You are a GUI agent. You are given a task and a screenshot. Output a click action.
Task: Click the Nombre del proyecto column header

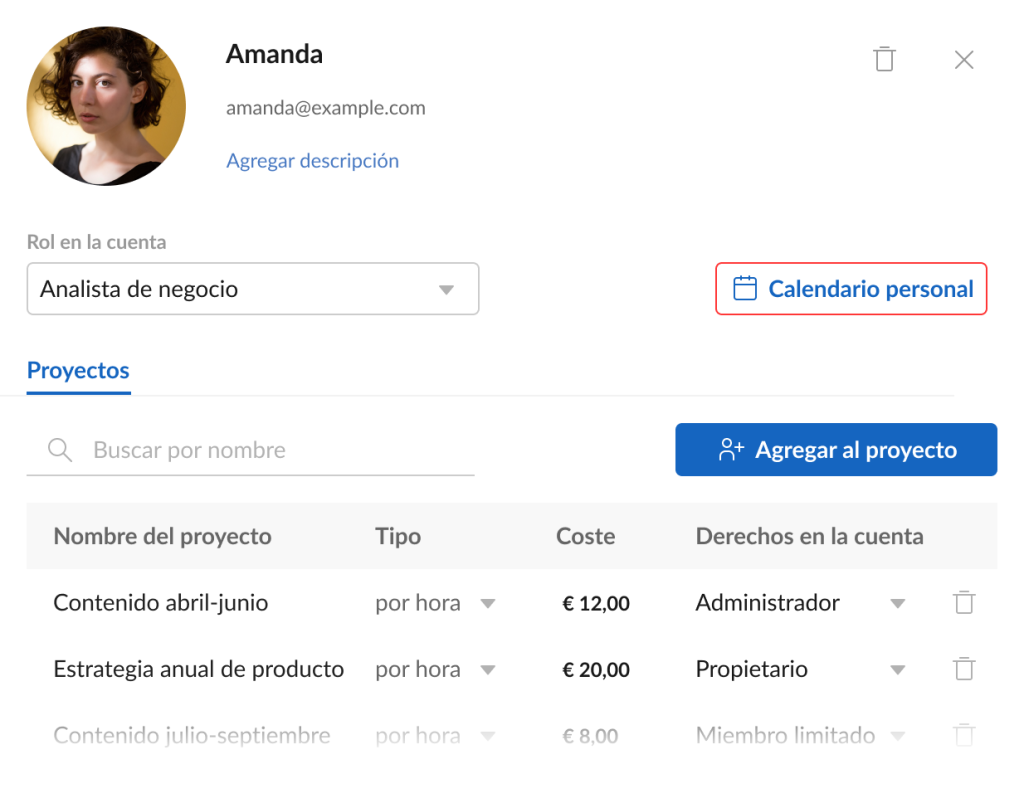163,536
